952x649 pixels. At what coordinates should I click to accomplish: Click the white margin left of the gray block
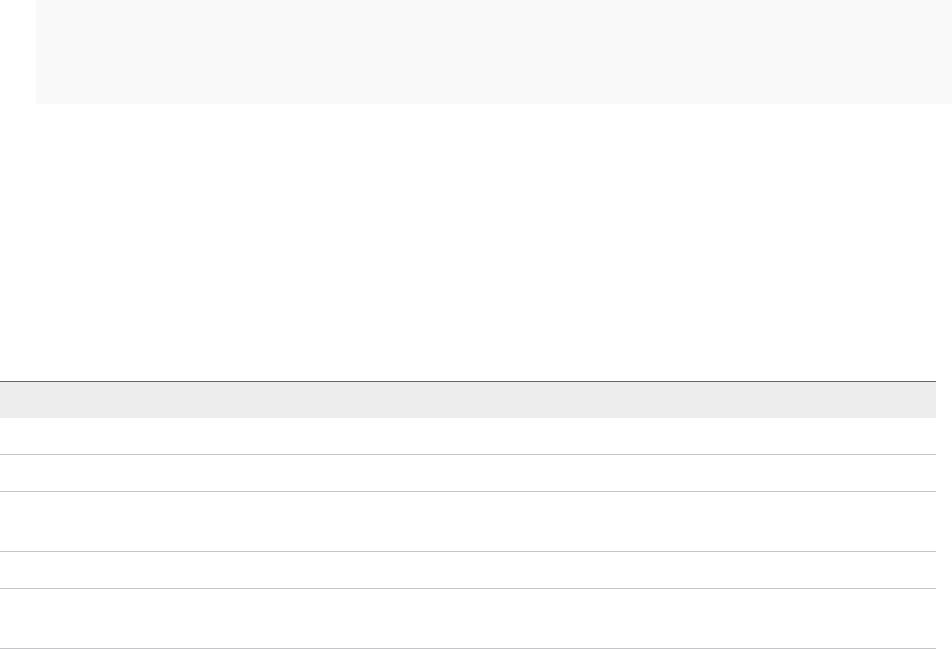point(17,50)
